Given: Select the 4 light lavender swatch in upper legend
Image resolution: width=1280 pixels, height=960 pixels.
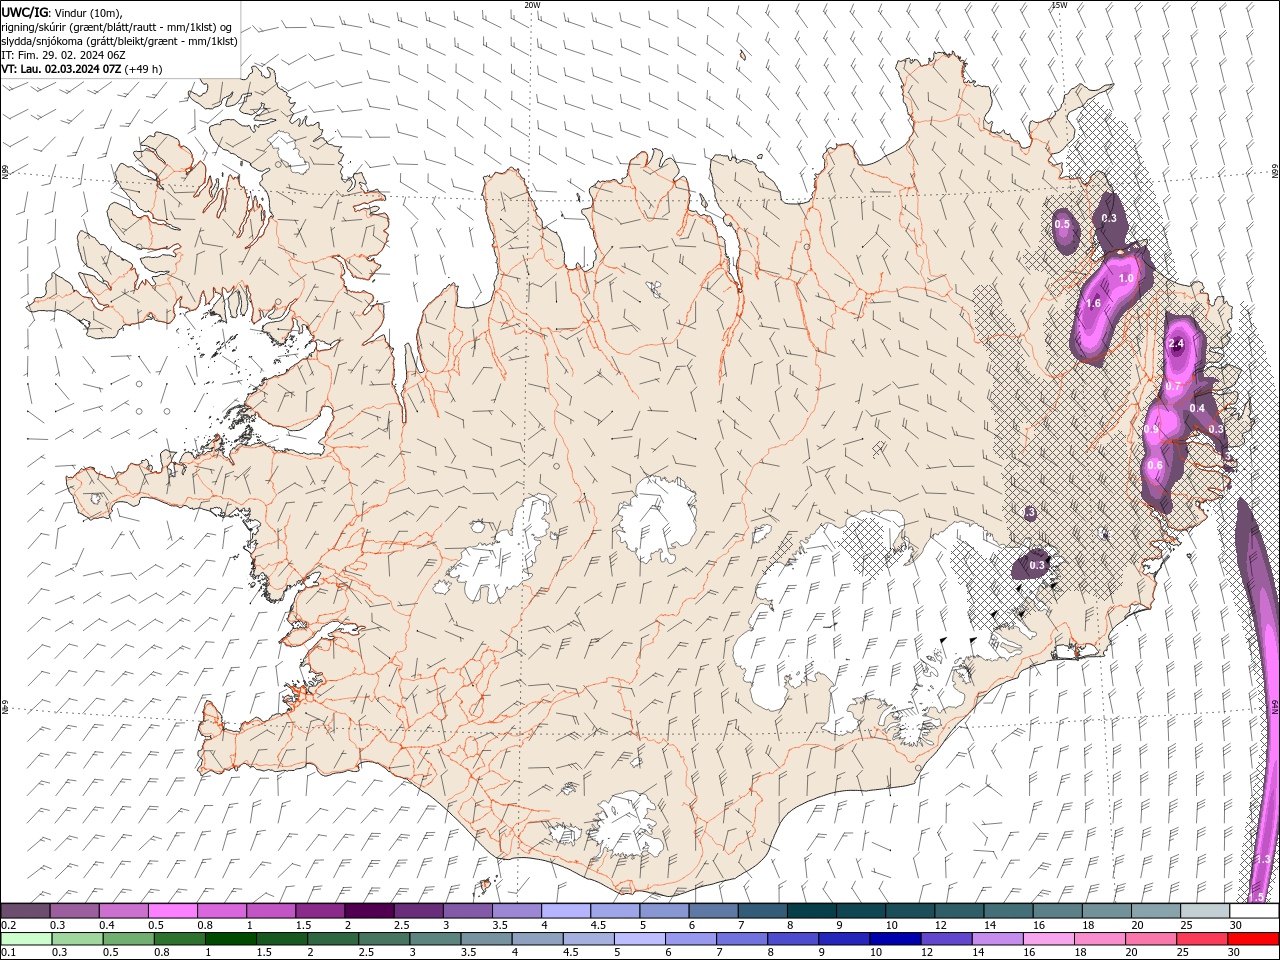Looking at the screenshot, I should (566, 911).
